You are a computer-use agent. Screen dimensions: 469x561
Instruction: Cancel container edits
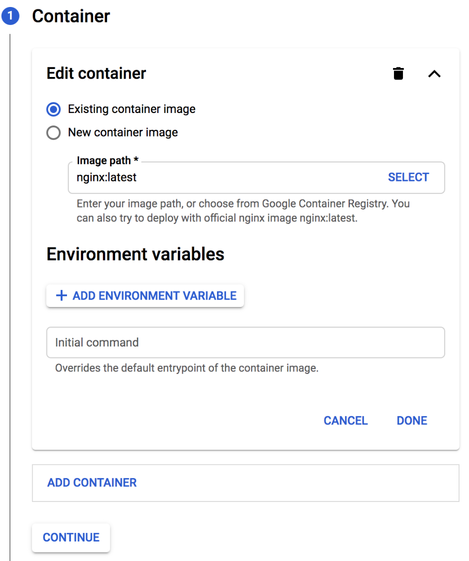[346, 421]
